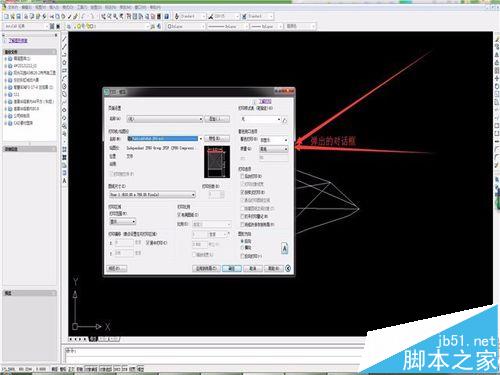
Task: Click the 取消 Cancel button
Action: point(253,268)
